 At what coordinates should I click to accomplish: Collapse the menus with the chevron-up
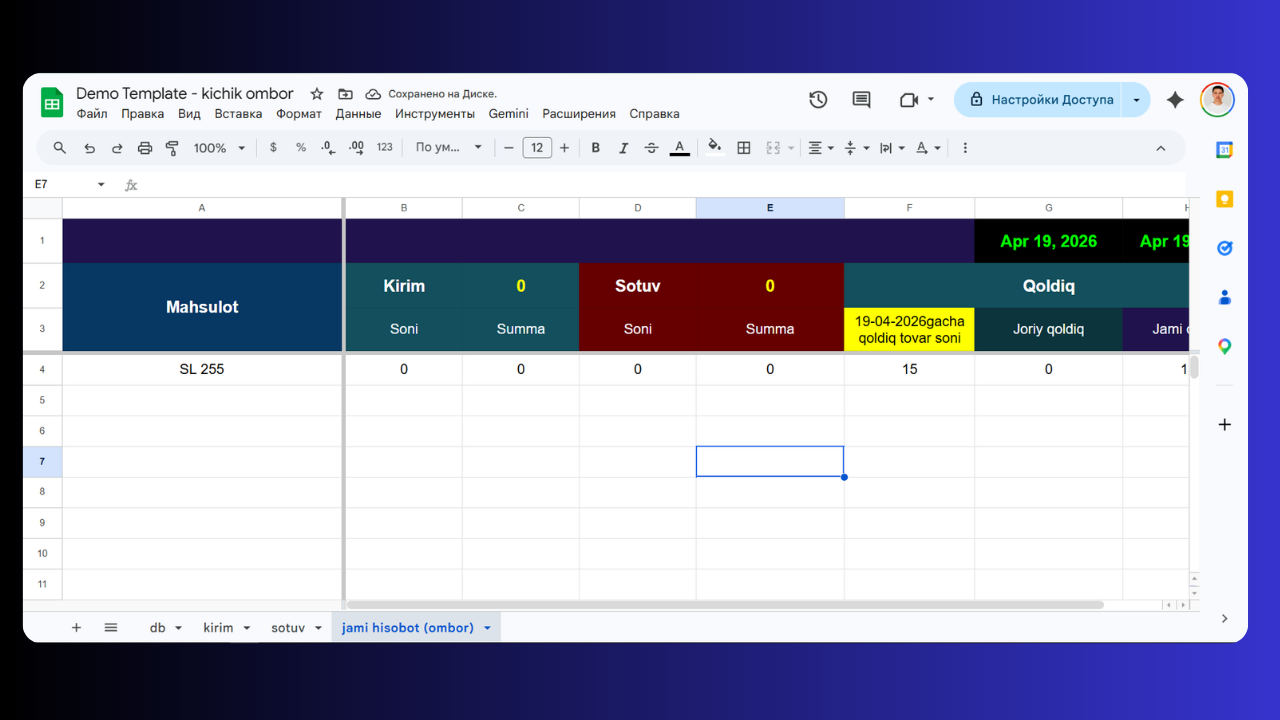tap(1161, 148)
